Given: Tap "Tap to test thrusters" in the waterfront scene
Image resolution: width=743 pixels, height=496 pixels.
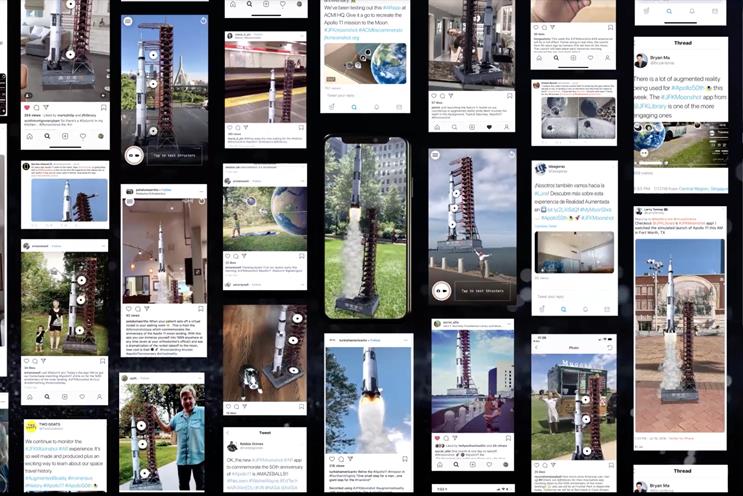Looking at the screenshot, I should (482, 291).
